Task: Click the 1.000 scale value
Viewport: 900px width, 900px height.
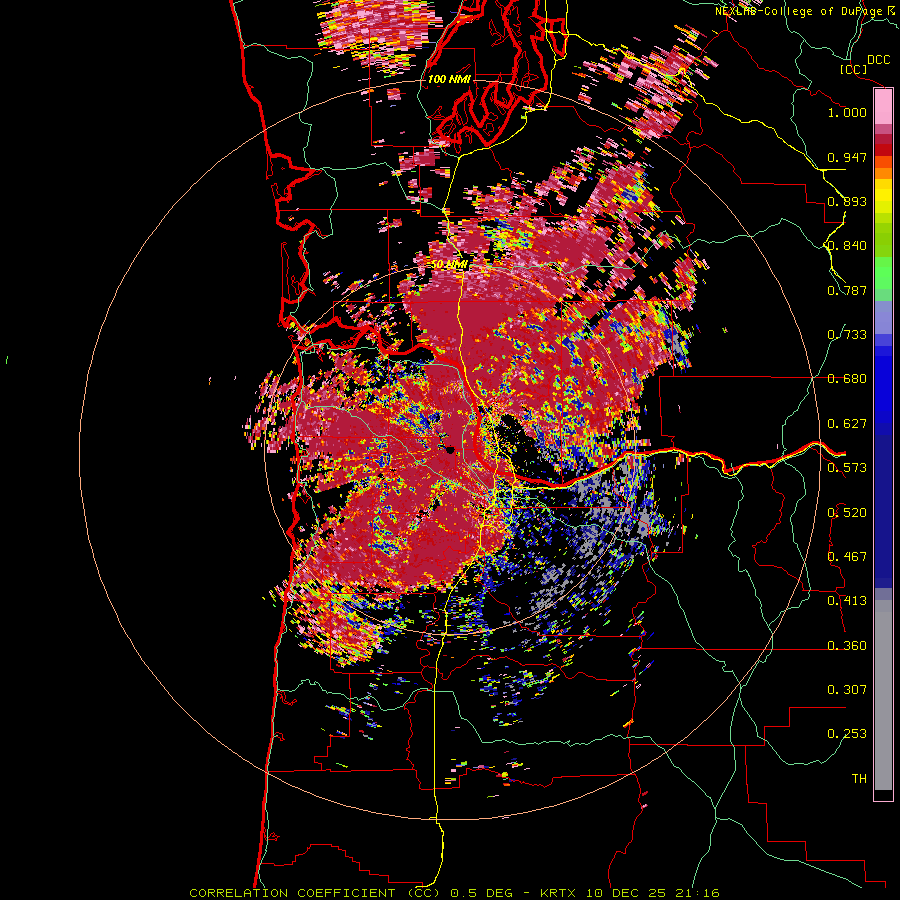Action: [x=847, y=112]
